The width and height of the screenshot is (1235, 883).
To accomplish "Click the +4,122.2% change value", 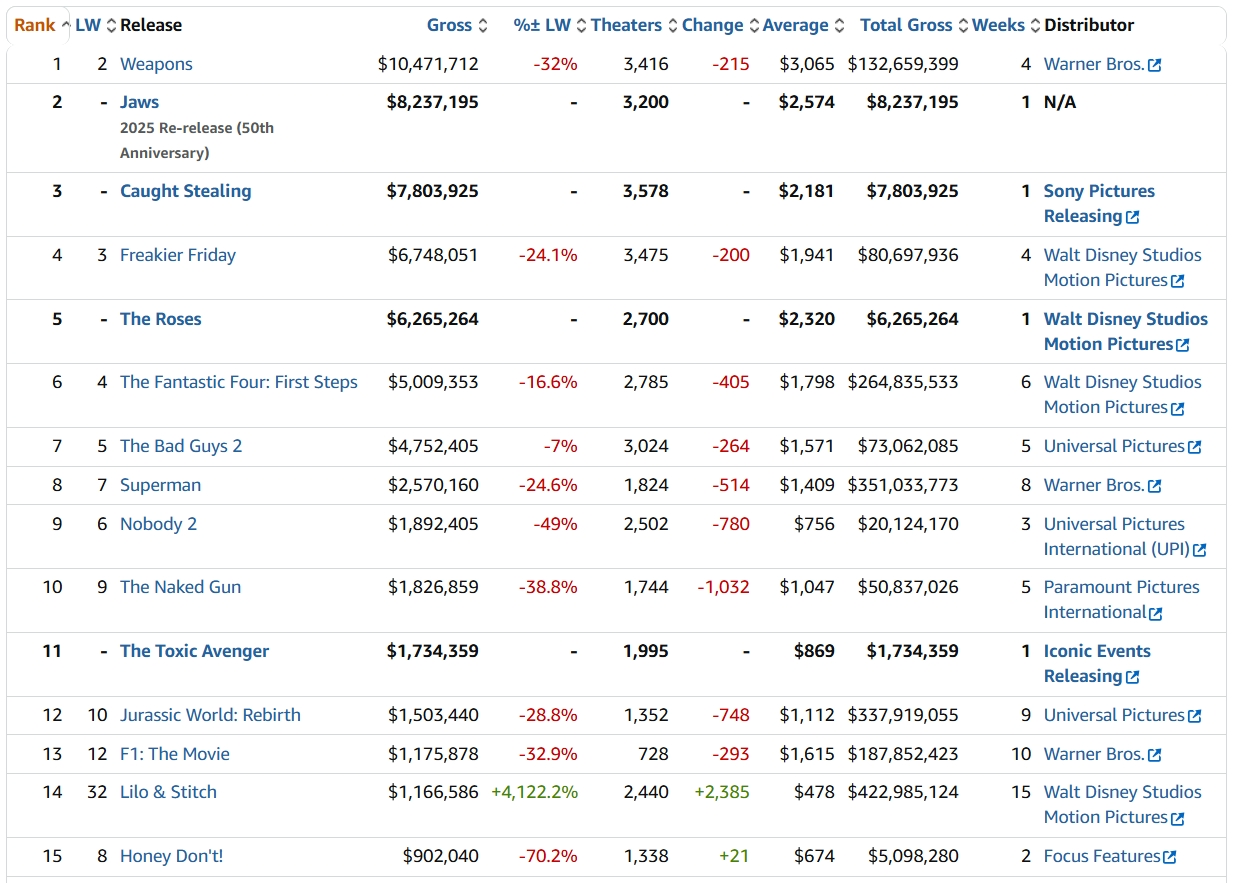I will 535,792.
